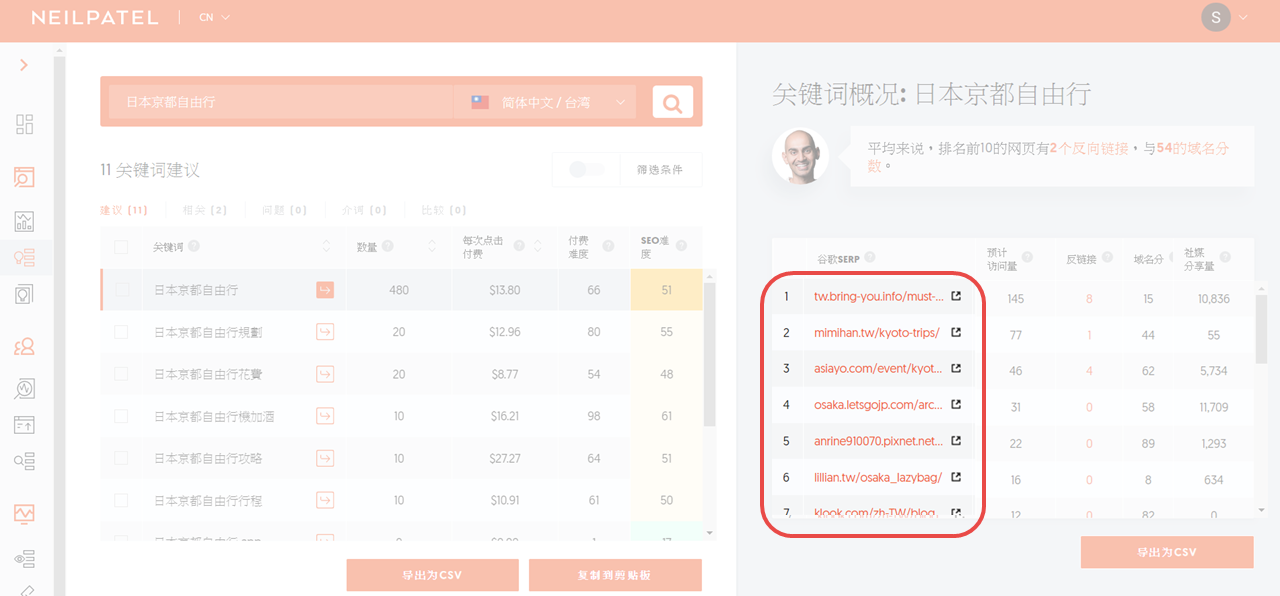
Task: Check the box for 日本京都自由行規劃
Action: coord(122,332)
